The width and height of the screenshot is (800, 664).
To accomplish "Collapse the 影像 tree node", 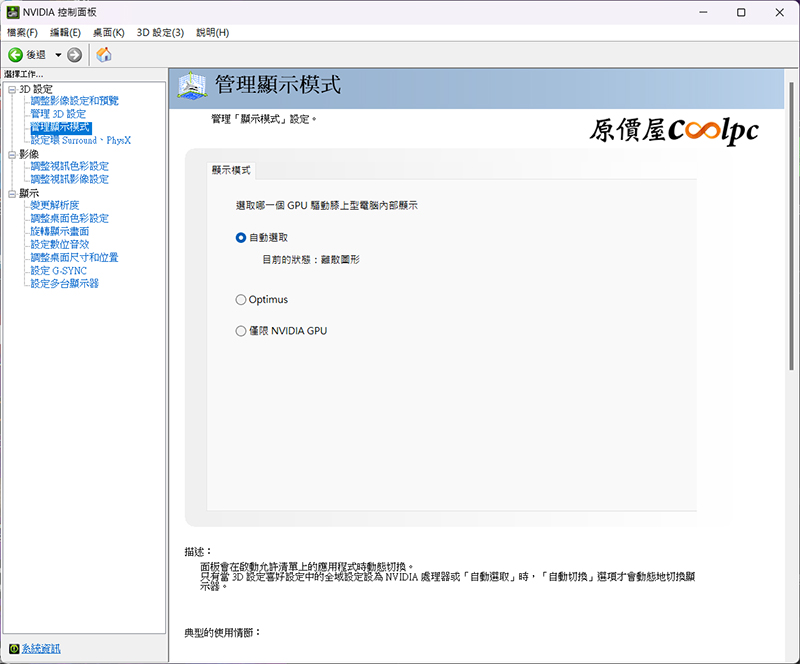I will (x=12, y=155).
